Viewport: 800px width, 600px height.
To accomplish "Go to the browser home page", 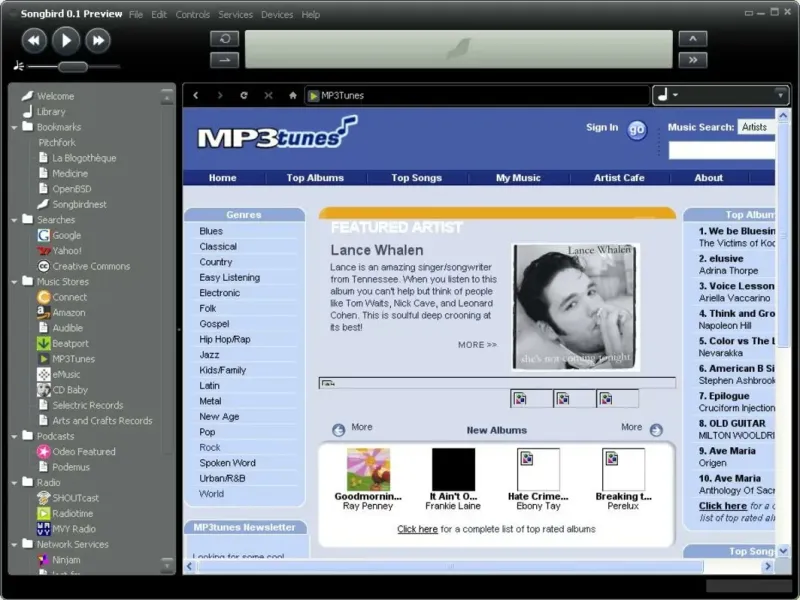I will coord(292,95).
